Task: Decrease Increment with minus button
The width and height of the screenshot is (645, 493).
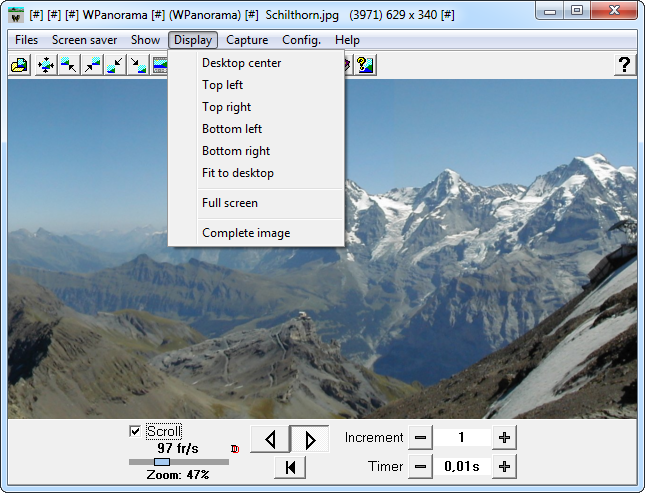Action: (x=420, y=437)
